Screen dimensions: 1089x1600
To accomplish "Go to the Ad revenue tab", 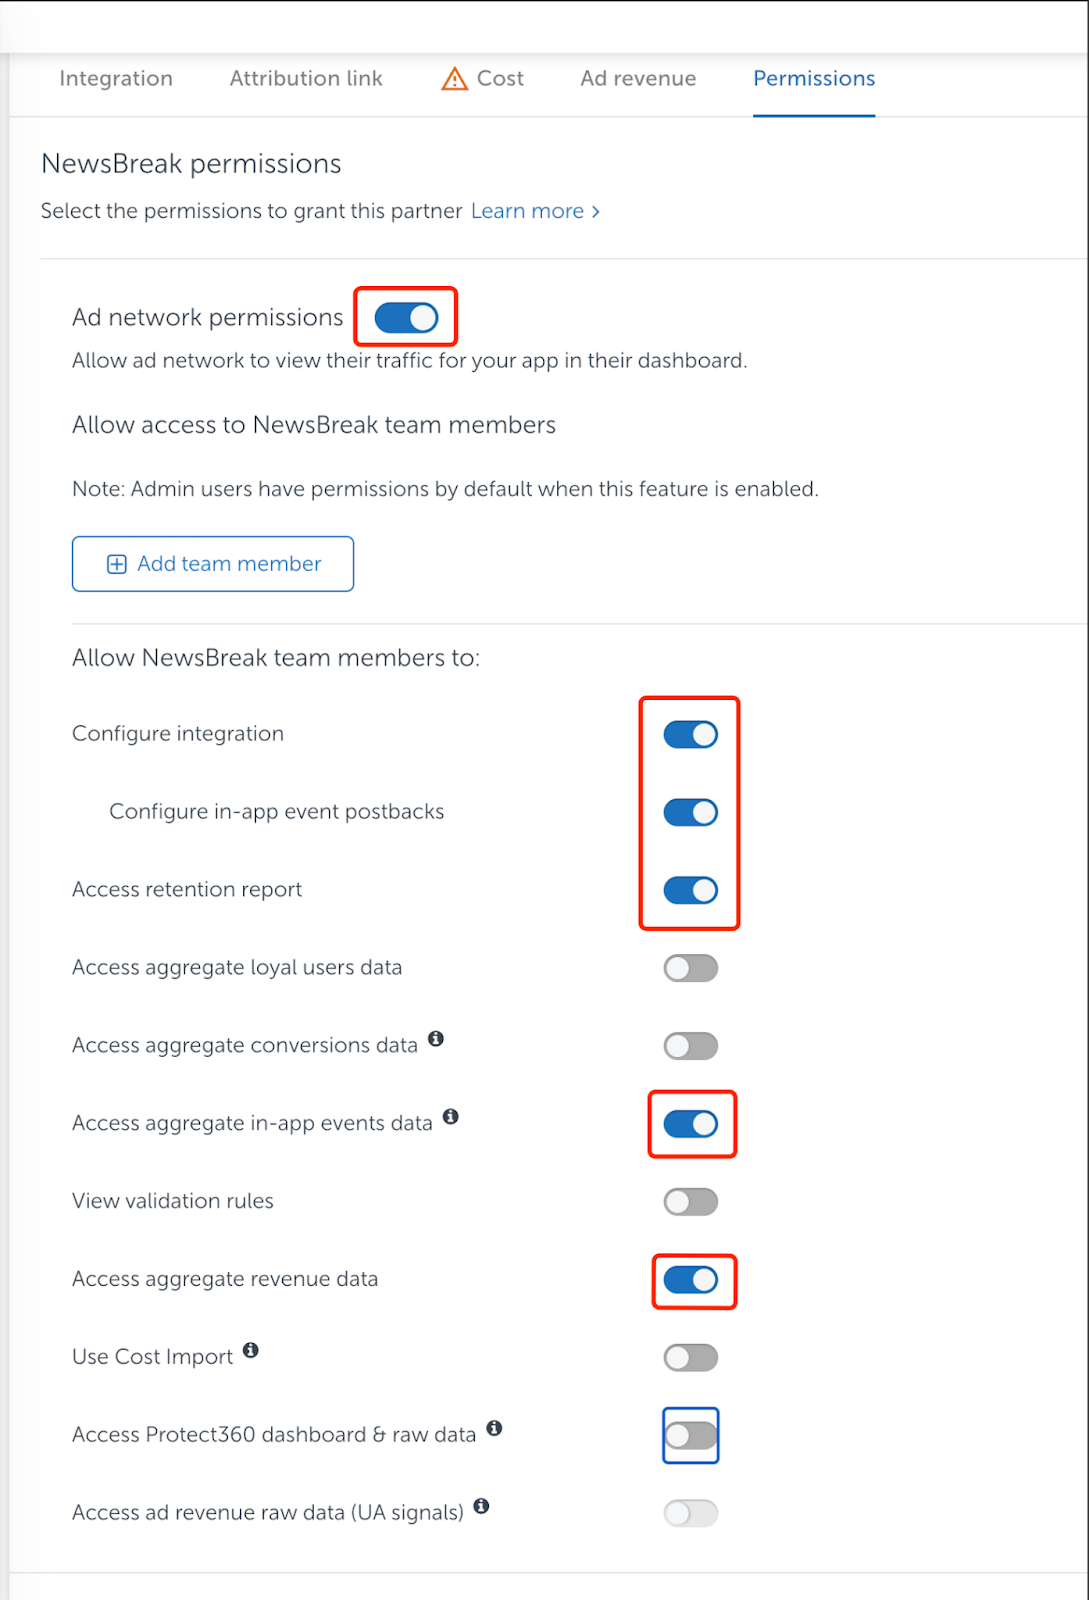I will click(638, 79).
